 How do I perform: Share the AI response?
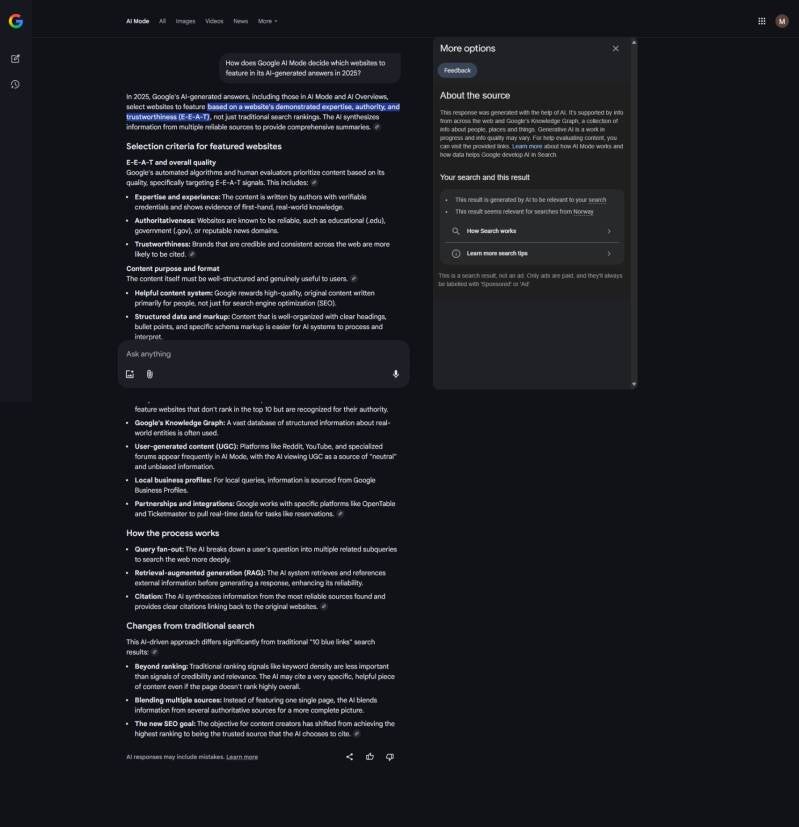(350, 757)
